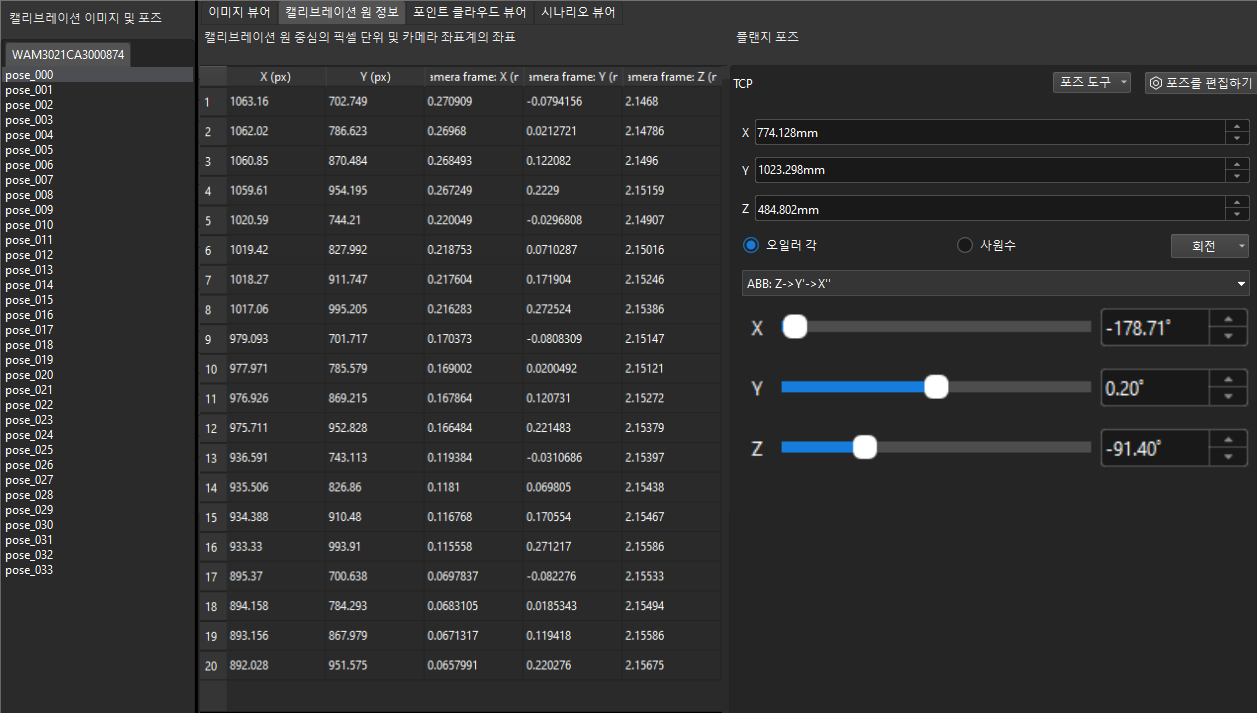The width and height of the screenshot is (1257, 713).
Task: Decrease the TCP X value with down arrow
Action: click(1238, 139)
